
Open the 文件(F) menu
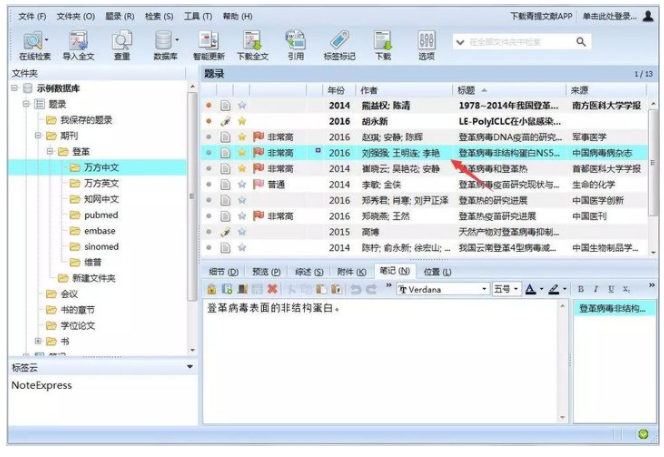[x=33, y=16]
